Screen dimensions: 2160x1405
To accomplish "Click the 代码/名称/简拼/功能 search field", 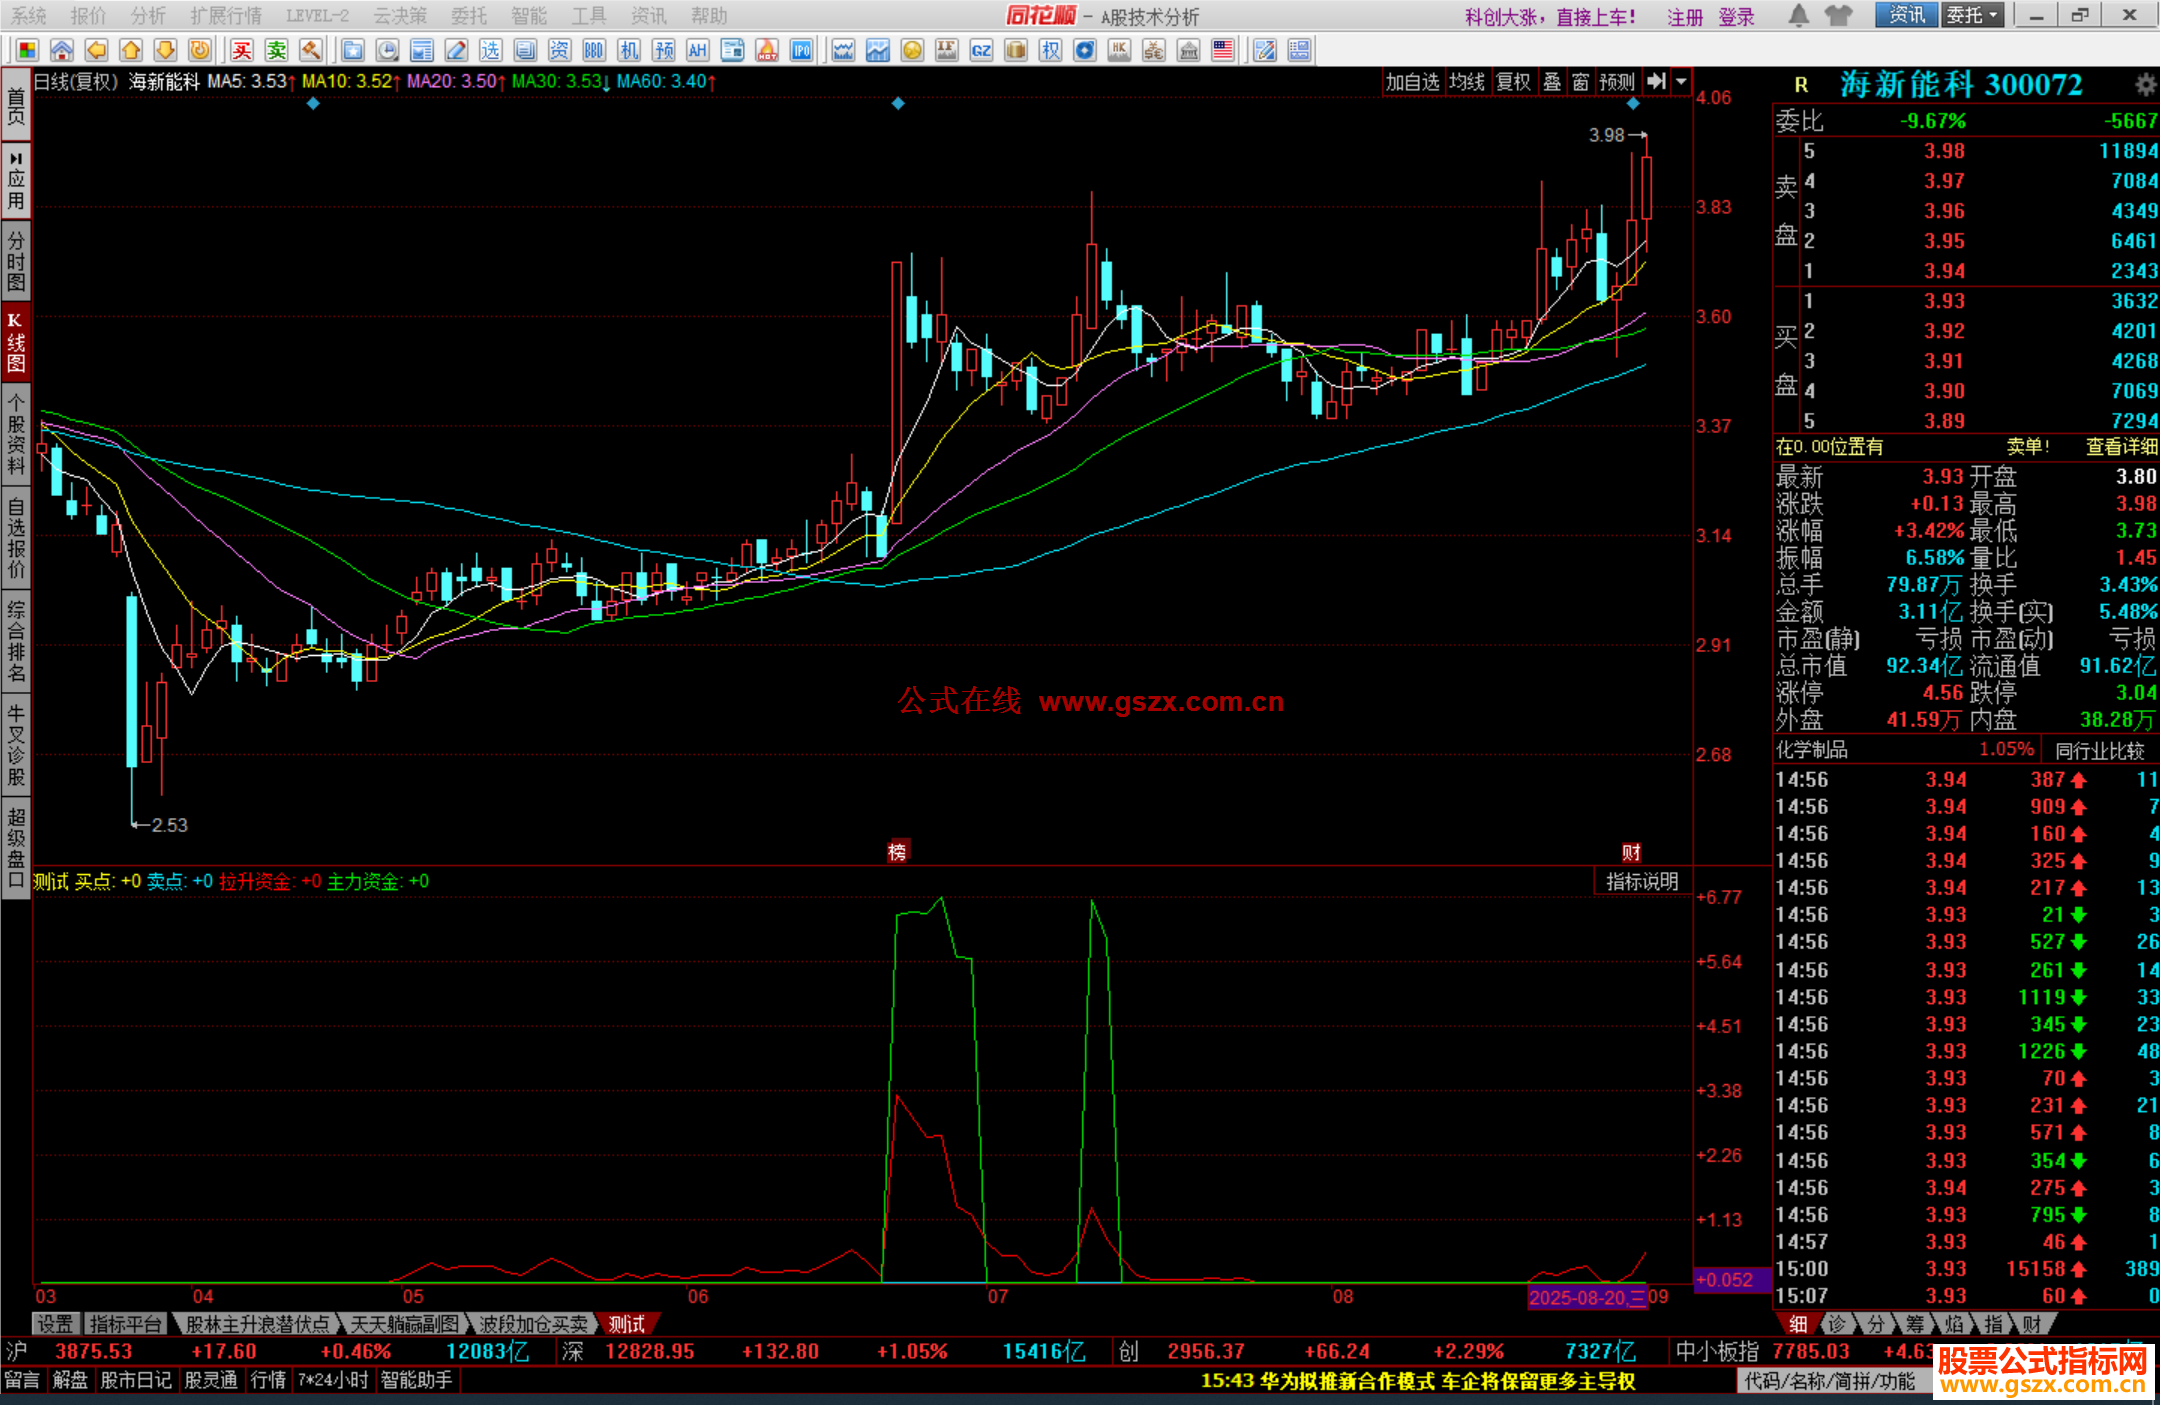I will tap(1830, 1381).
